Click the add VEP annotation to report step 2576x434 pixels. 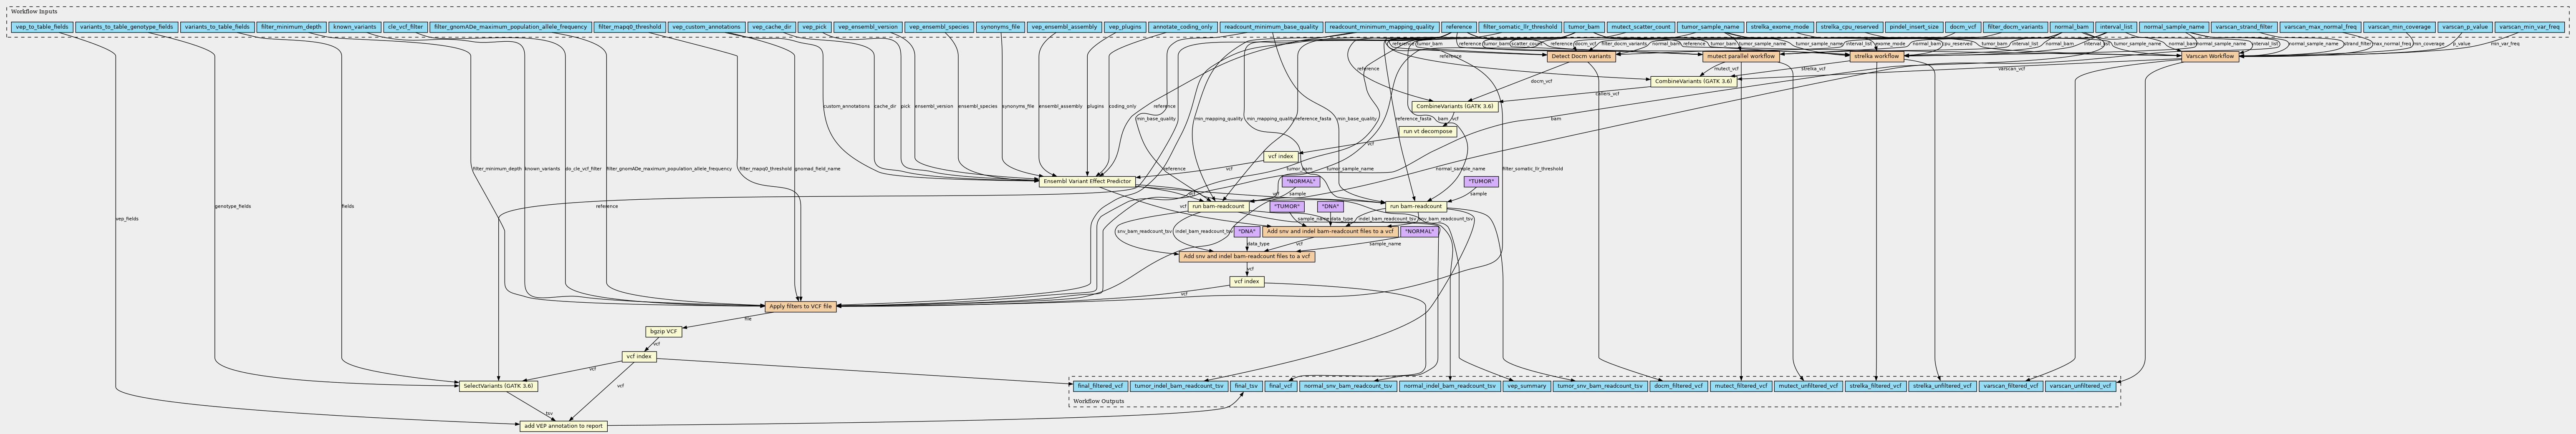[563, 426]
